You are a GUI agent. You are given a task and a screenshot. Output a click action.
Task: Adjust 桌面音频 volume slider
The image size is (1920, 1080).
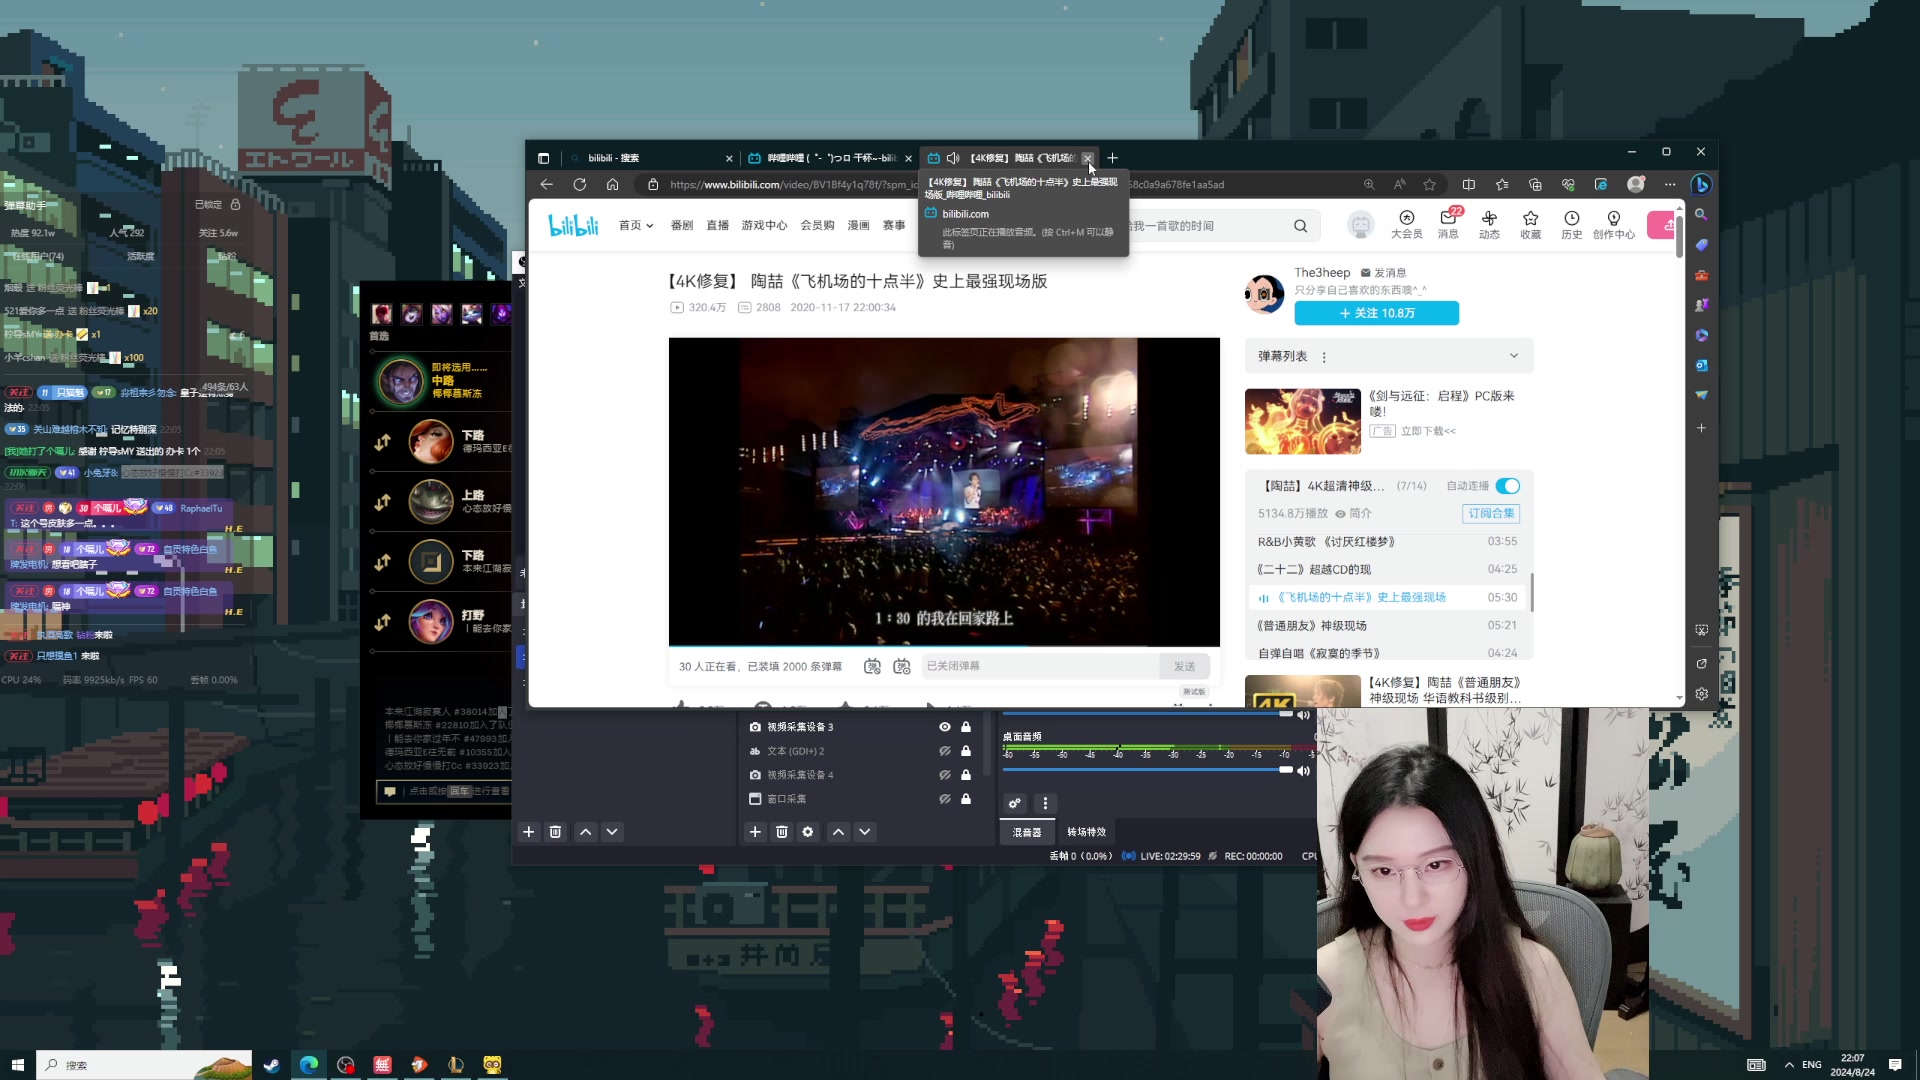pos(1148,770)
